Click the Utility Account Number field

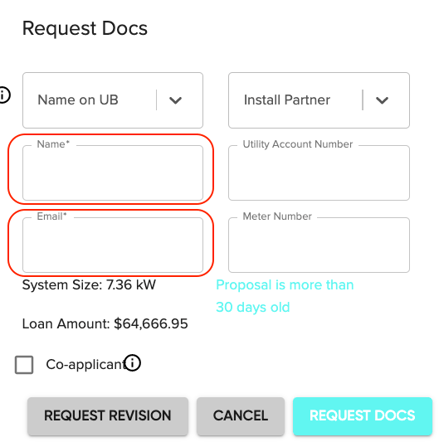coord(319,173)
